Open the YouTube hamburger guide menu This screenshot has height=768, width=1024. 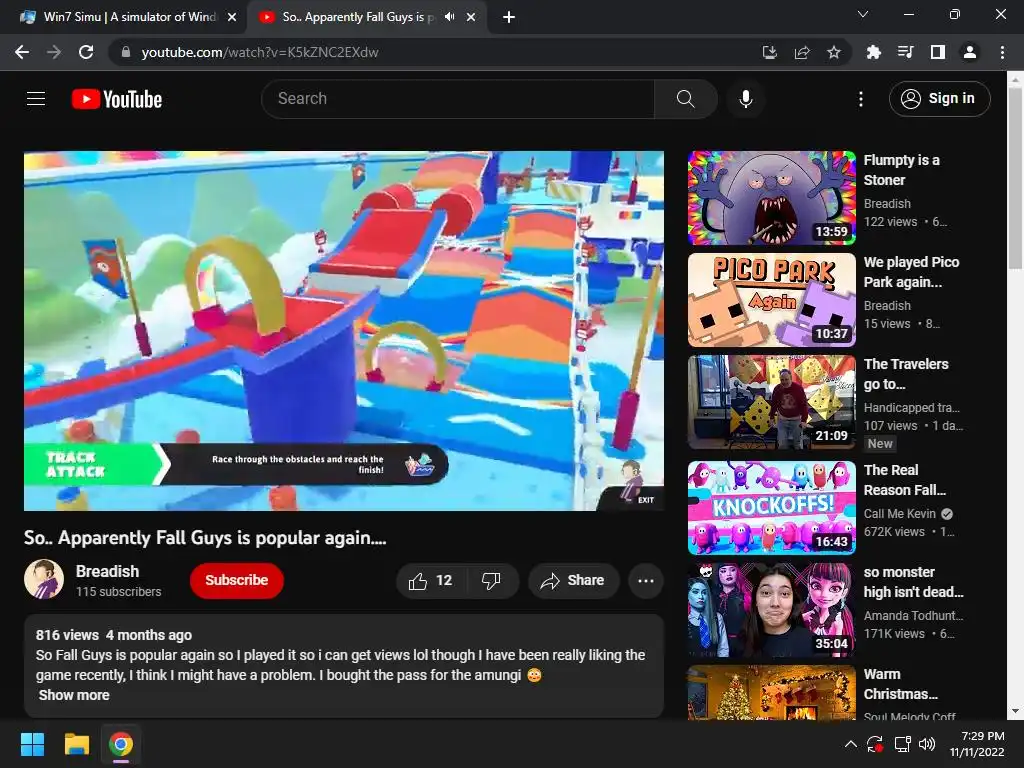pos(36,99)
